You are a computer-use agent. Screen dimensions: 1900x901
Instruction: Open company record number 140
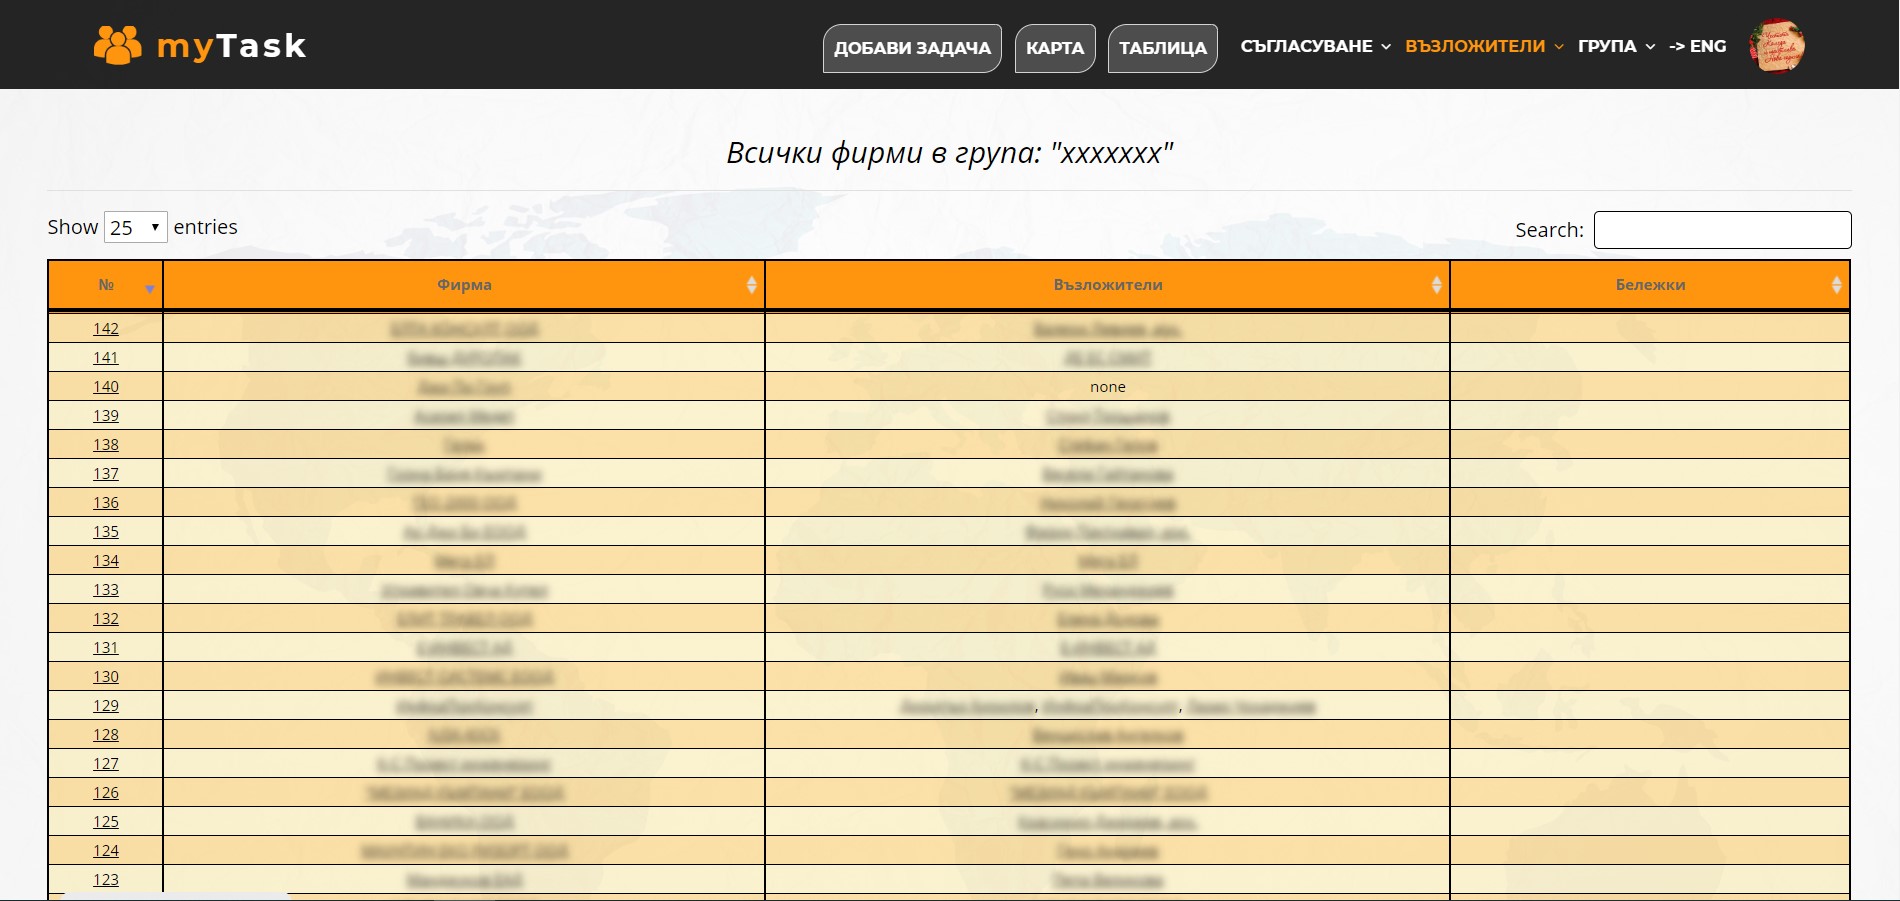click(x=106, y=387)
